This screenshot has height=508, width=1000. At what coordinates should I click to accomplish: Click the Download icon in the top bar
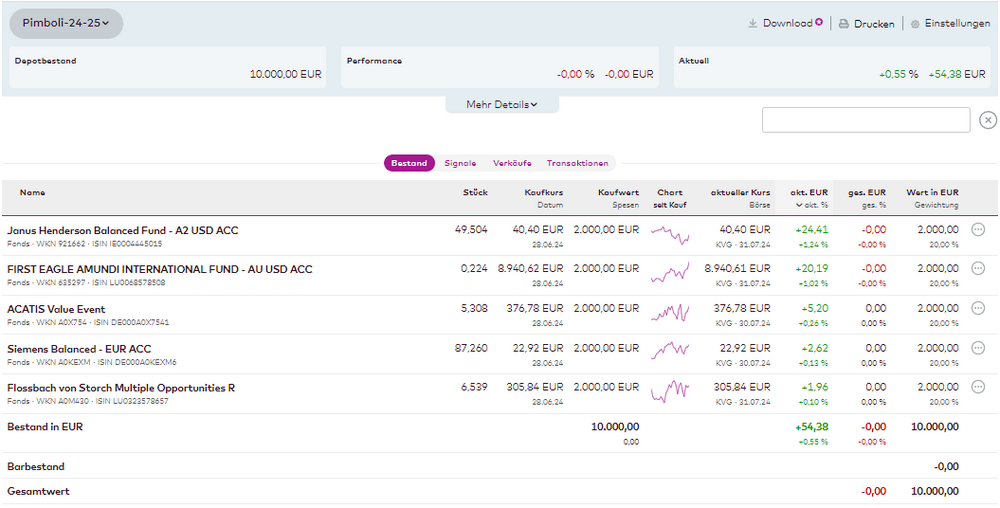coord(753,23)
